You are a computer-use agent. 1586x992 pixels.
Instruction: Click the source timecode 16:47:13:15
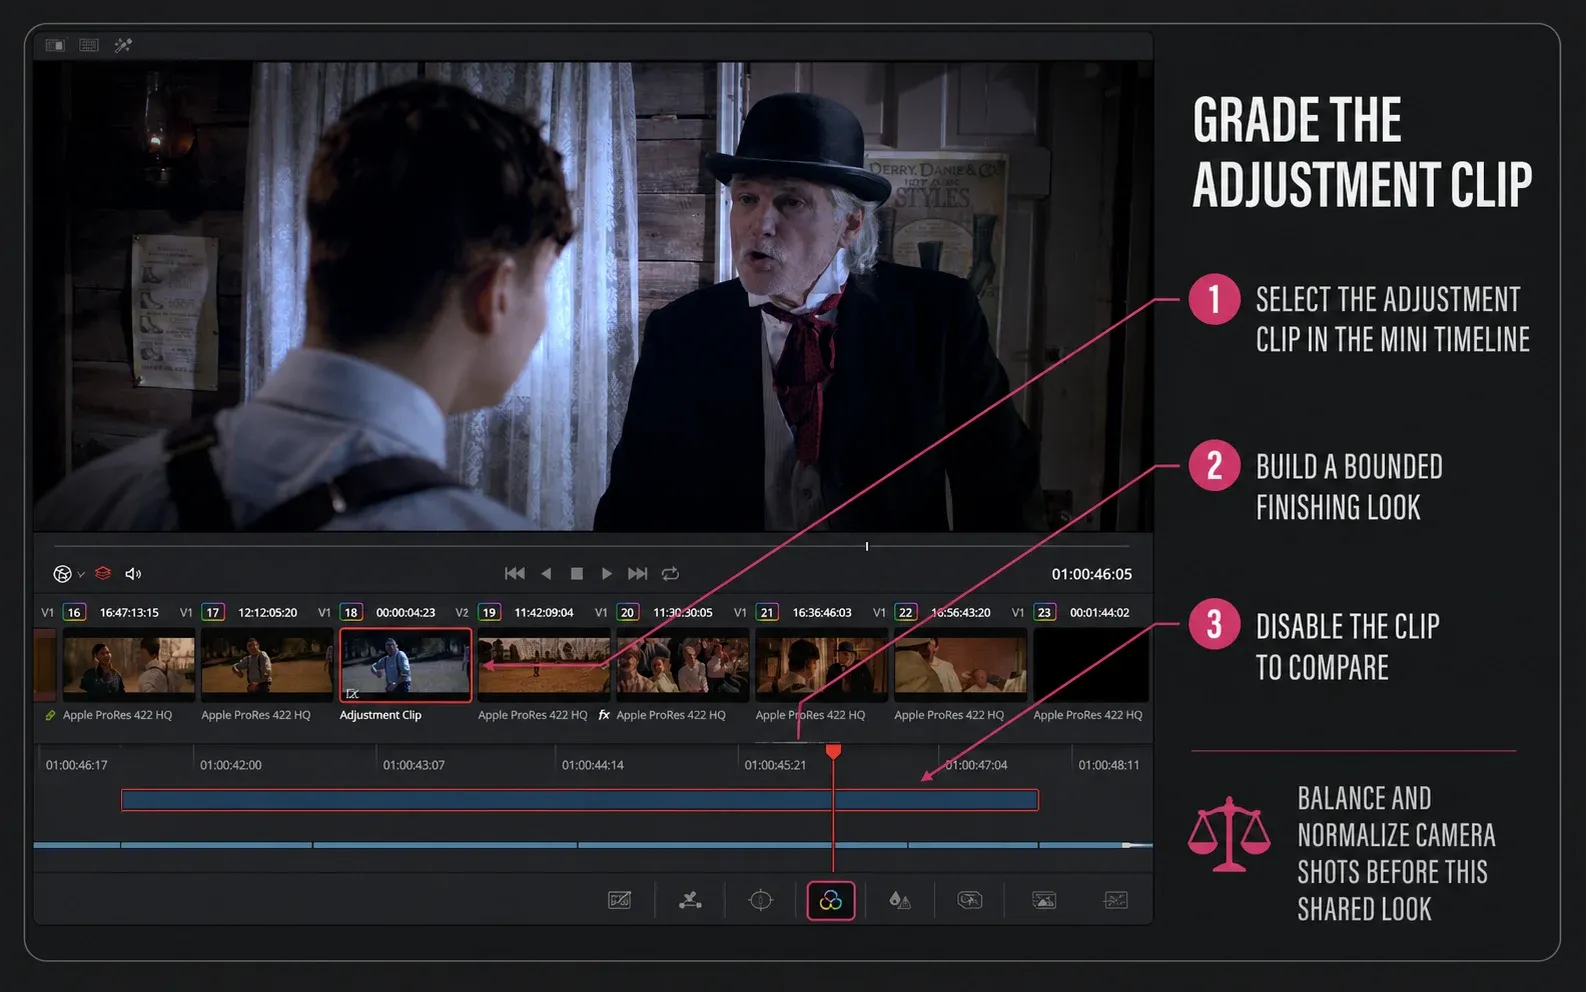(129, 612)
